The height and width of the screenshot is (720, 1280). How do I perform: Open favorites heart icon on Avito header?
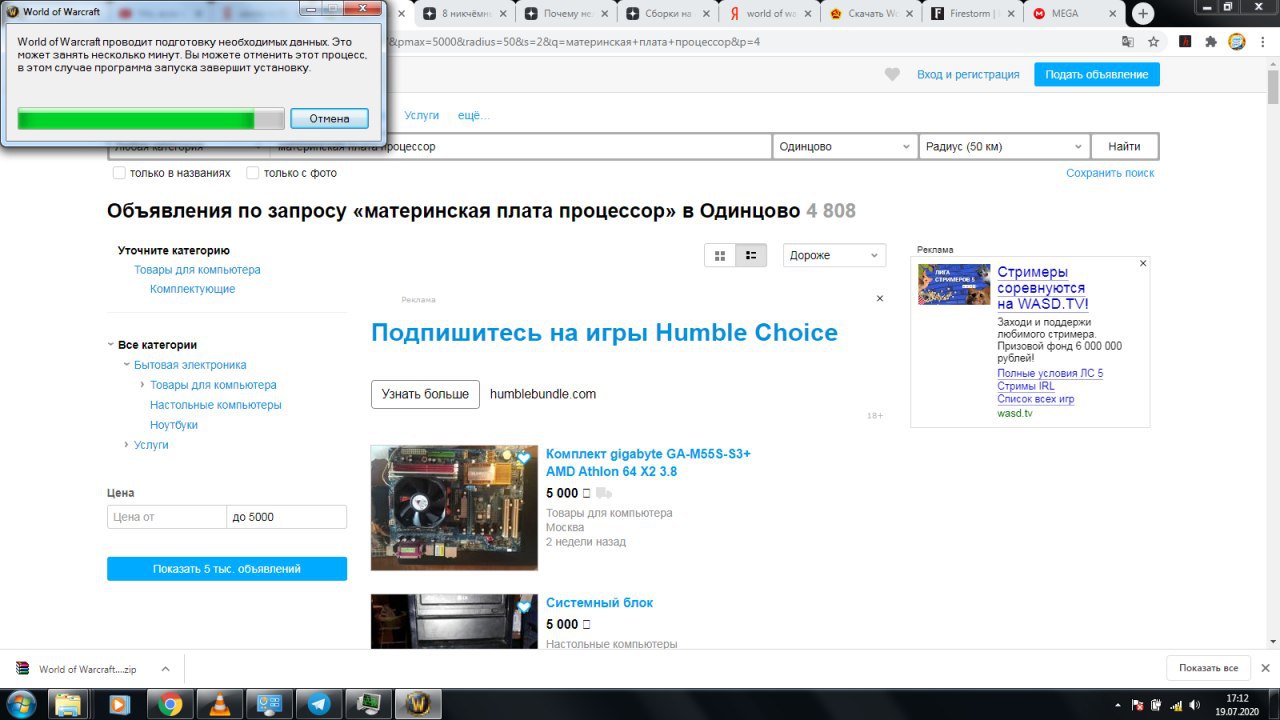pyautogui.click(x=893, y=75)
